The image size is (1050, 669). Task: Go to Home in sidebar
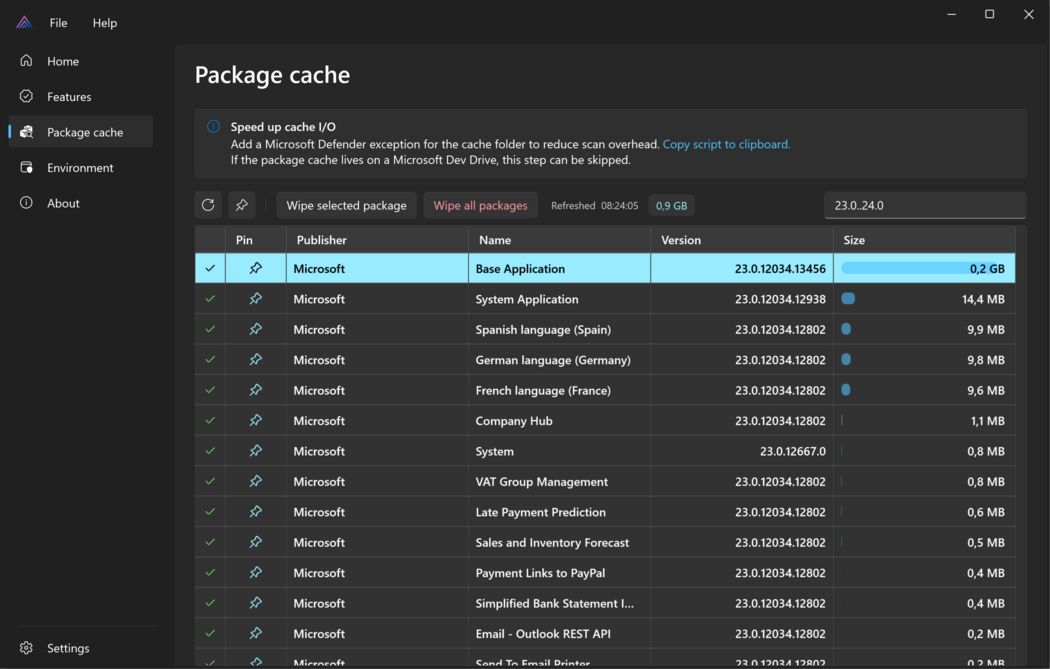[x=80, y=61]
